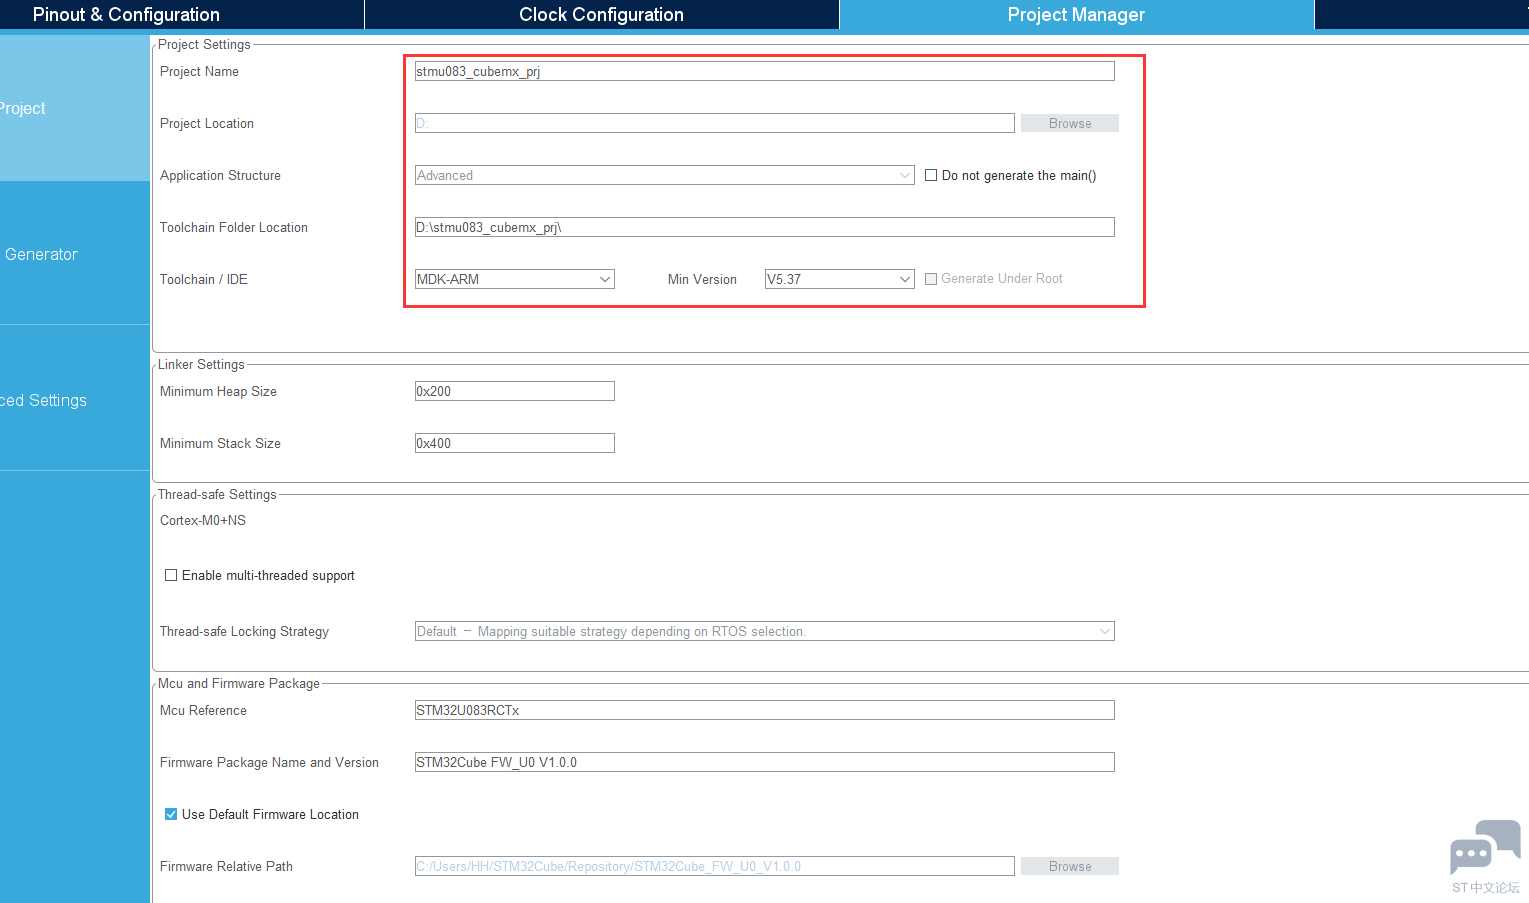This screenshot has height=903, width=1529.
Task: Expand the Thread-safe Locking Strategy dropdown
Action: pos(764,631)
